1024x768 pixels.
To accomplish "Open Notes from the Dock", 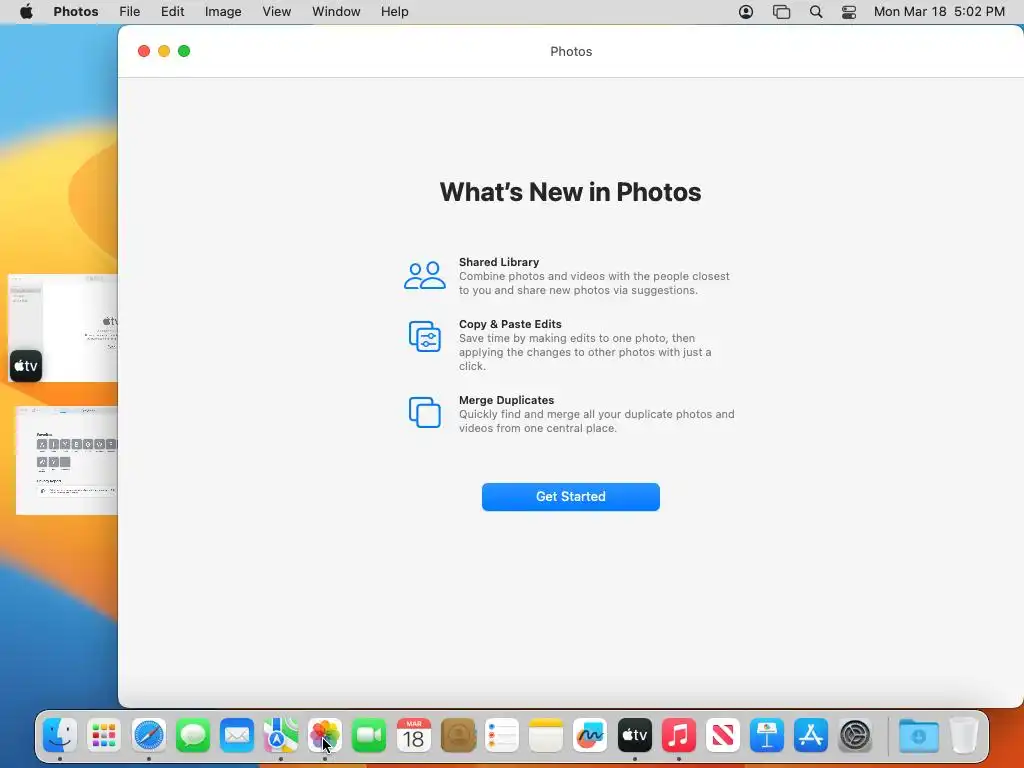I will pyautogui.click(x=546, y=736).
